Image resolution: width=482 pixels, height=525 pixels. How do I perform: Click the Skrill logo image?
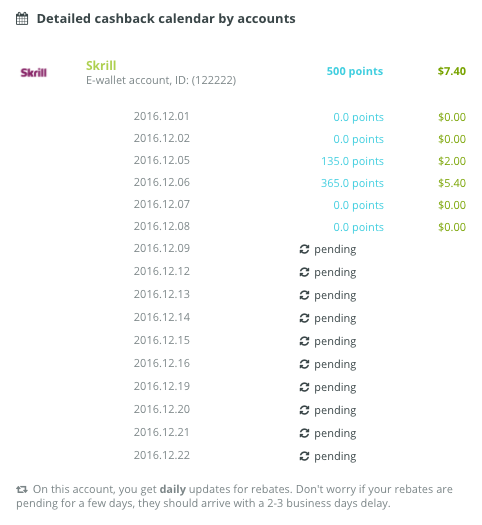tap(33, 73)
